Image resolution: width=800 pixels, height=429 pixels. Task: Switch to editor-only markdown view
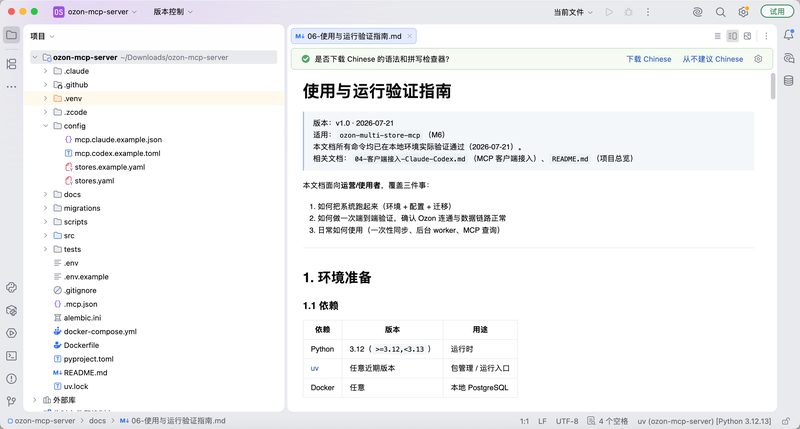(x=717, y=36)
